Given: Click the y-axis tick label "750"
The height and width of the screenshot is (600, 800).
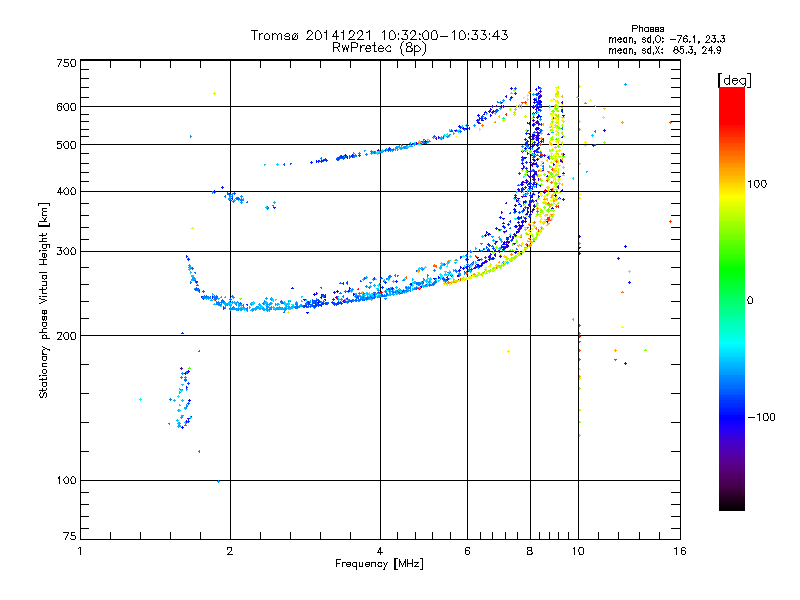Looking at the screenshot, I should click(66, 63).
